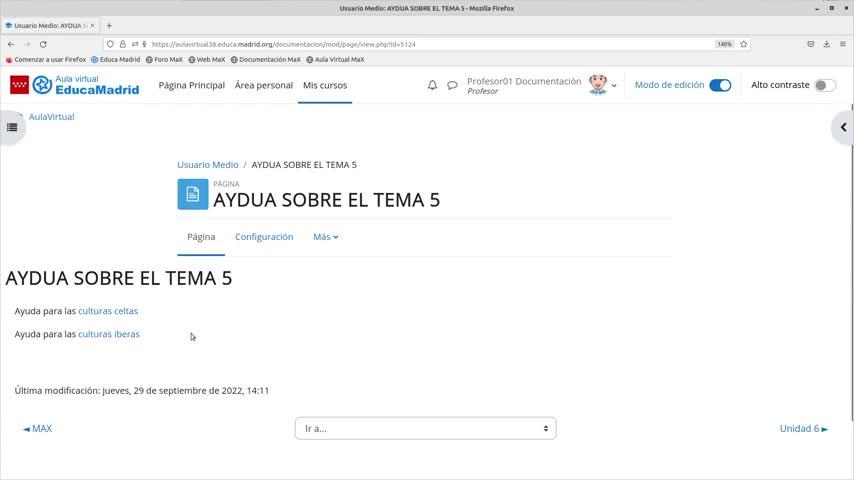Open the Firefox downloads panel
Screen dimensions: 854x480
click(x=826, y=44)
